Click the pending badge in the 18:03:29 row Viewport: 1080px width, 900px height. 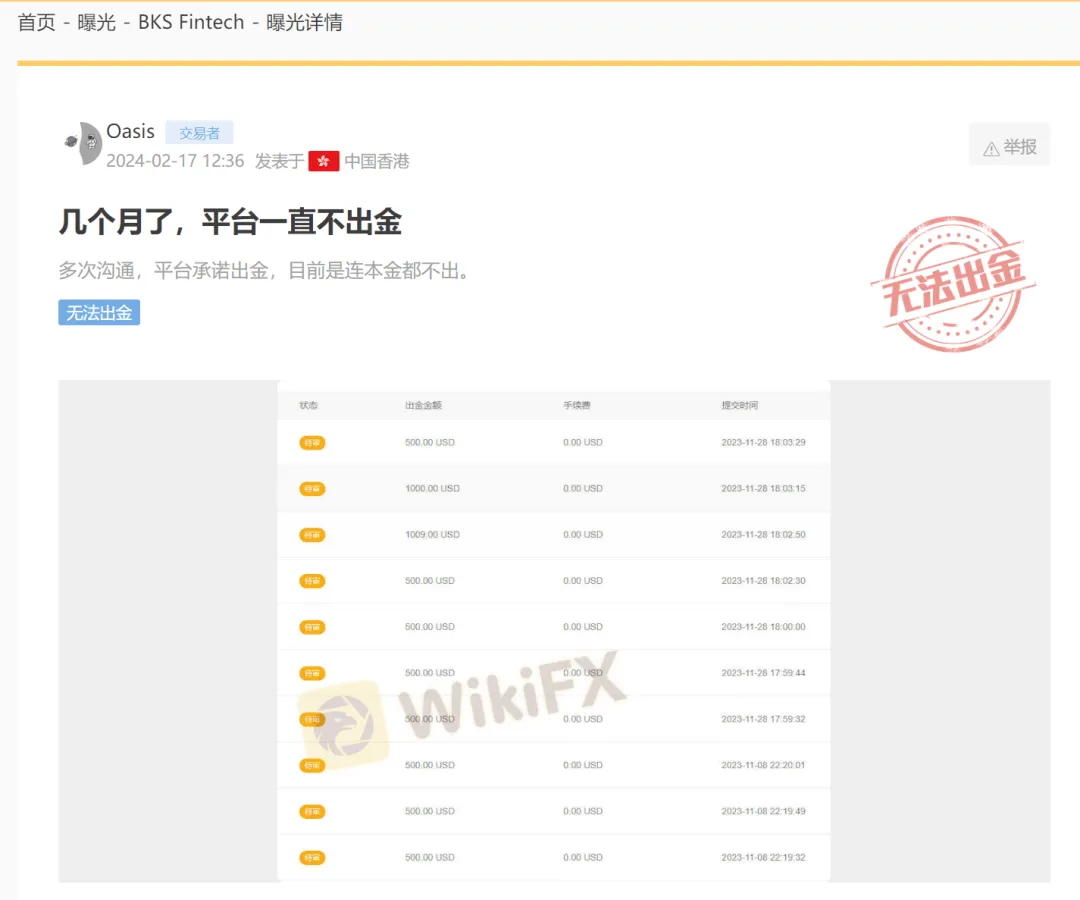312,443
